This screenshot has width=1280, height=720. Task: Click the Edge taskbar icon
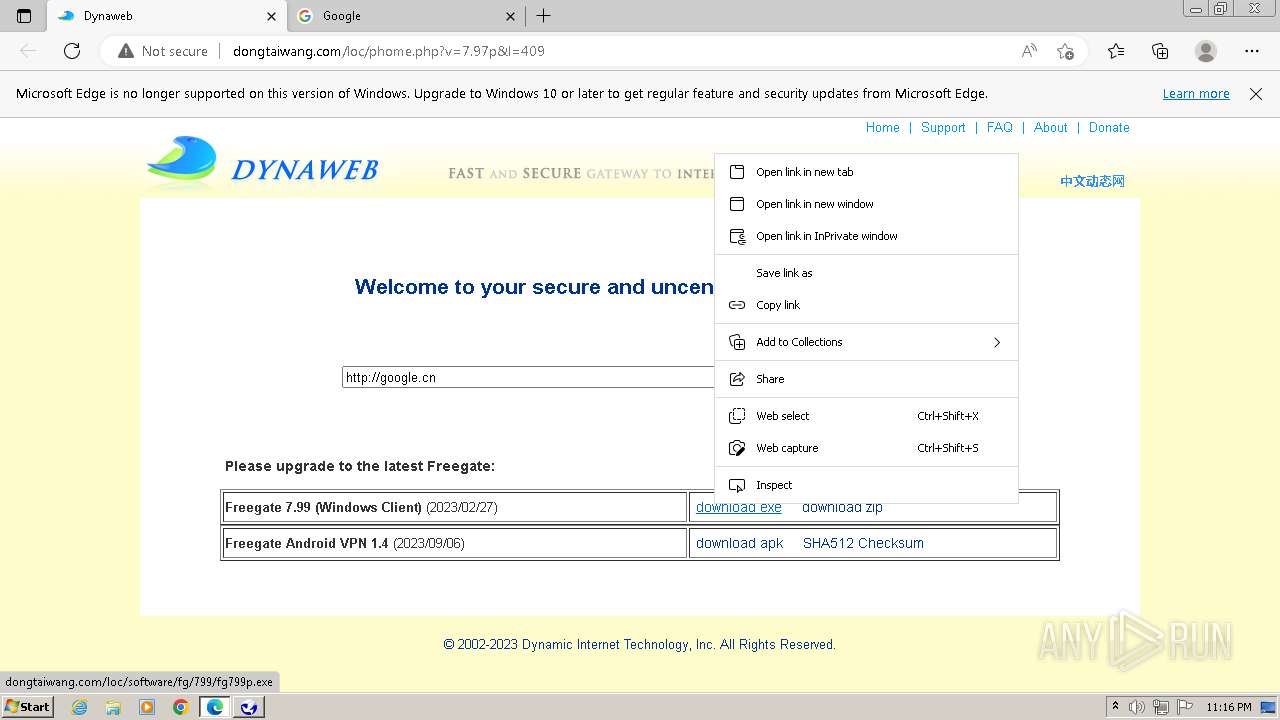click(x=215, y=707)
